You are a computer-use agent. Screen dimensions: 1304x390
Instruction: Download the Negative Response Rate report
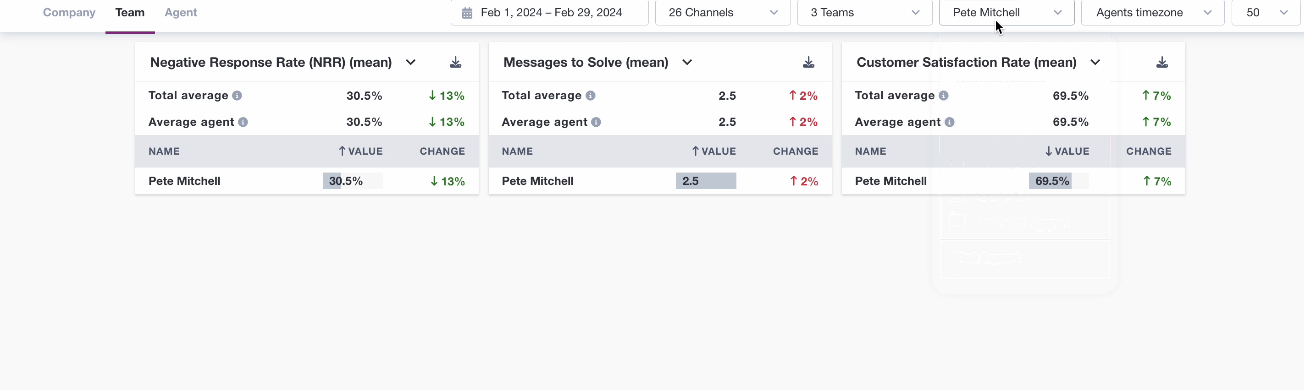[x=456, y=62]
